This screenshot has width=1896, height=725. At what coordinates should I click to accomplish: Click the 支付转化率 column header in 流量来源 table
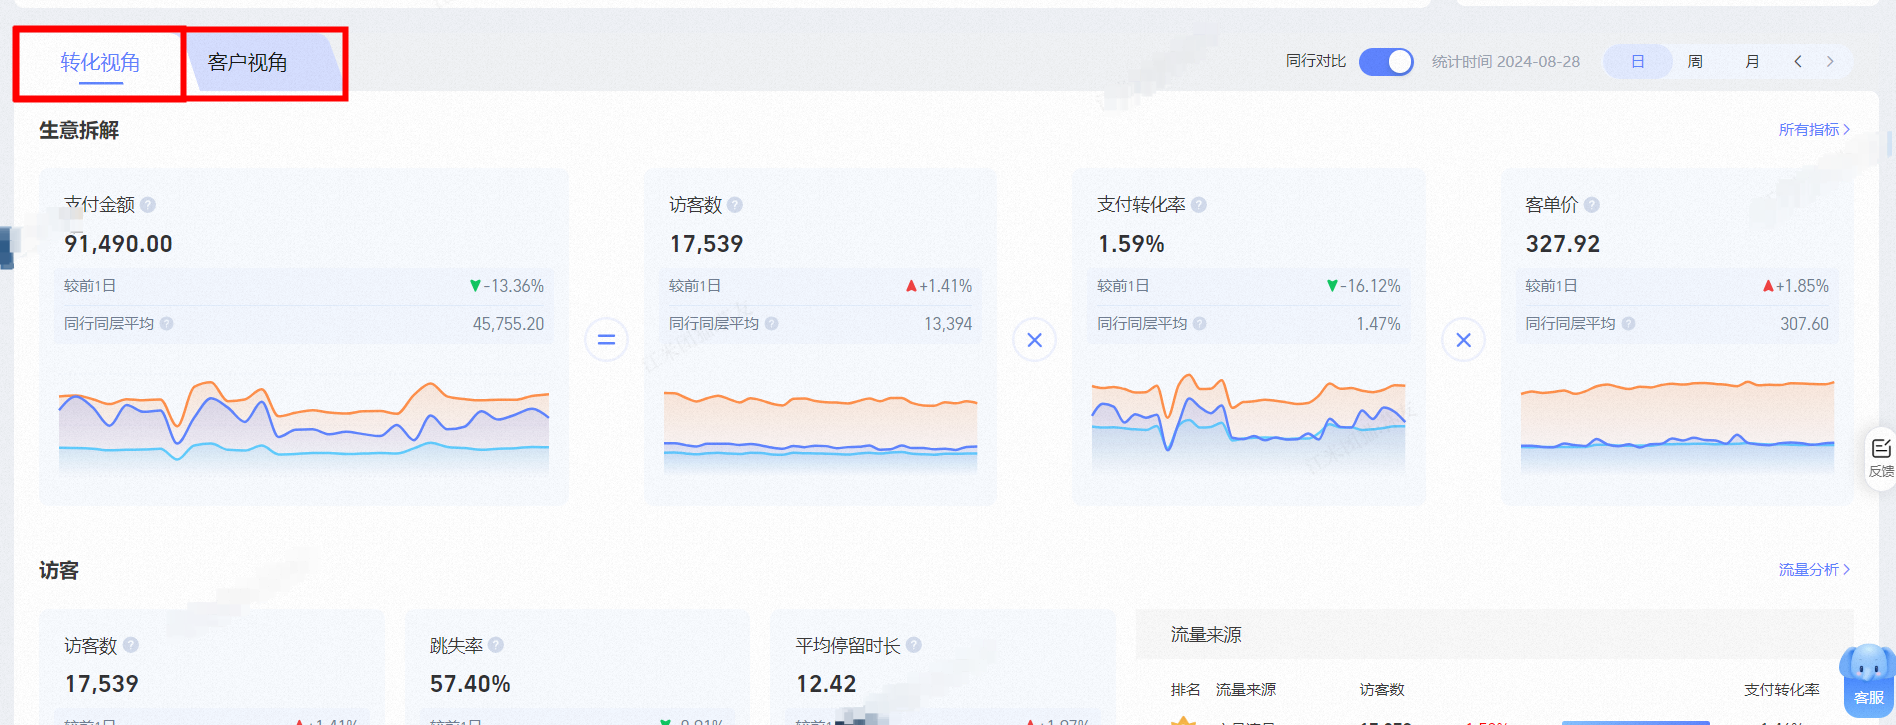point(1782,690)
